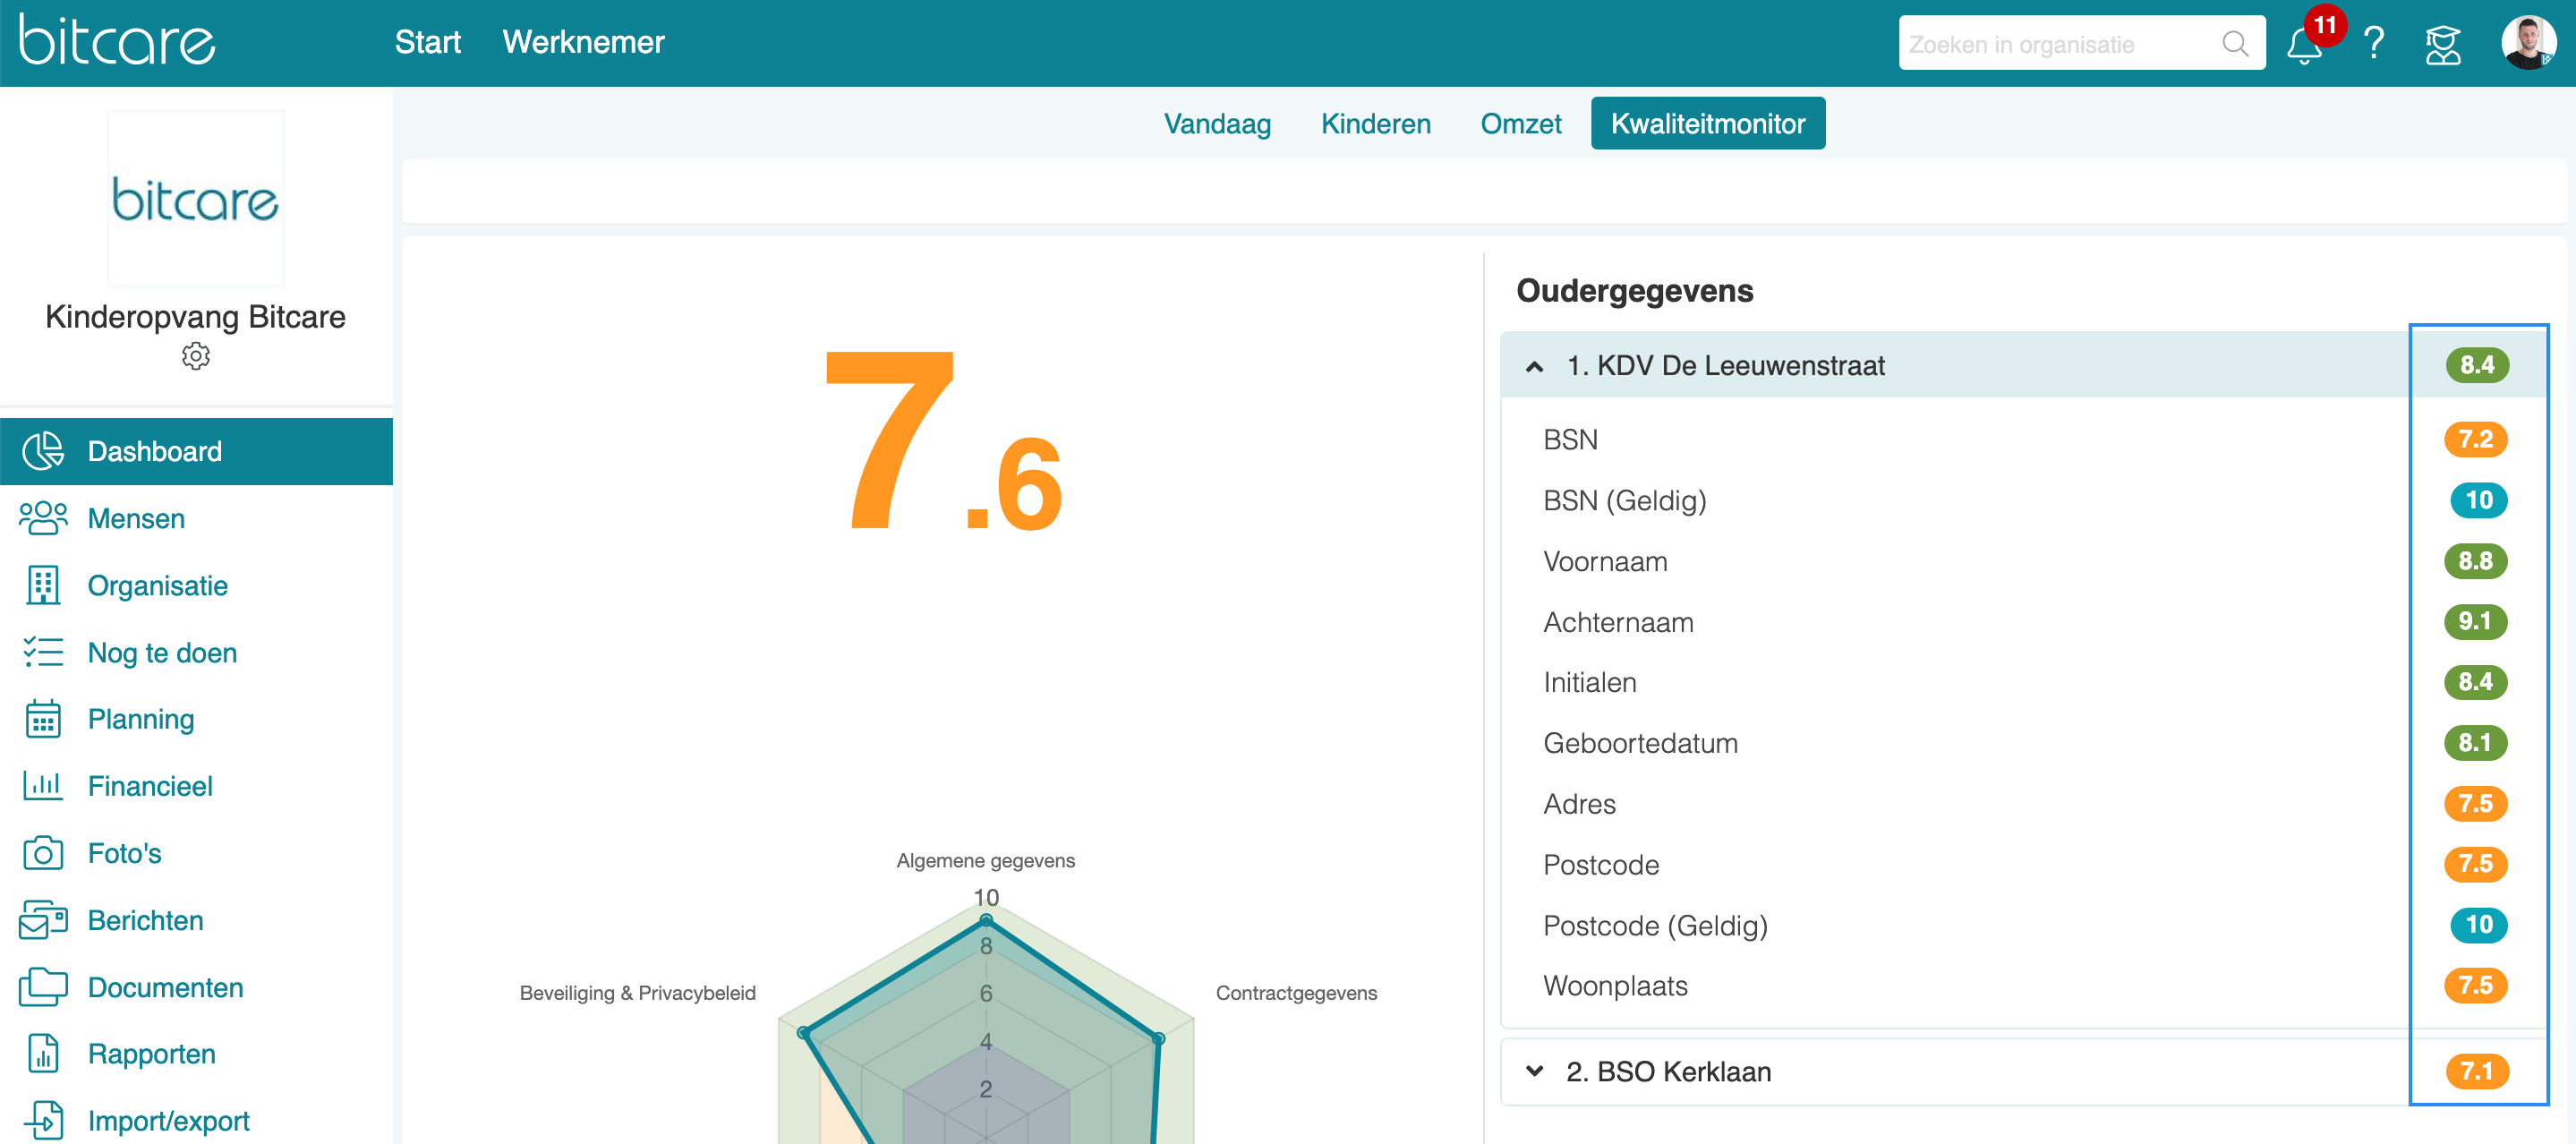This screenshot has width=2576, height=1144.
Task: Click the BSN (Geldig) row
Action: 2023,500
